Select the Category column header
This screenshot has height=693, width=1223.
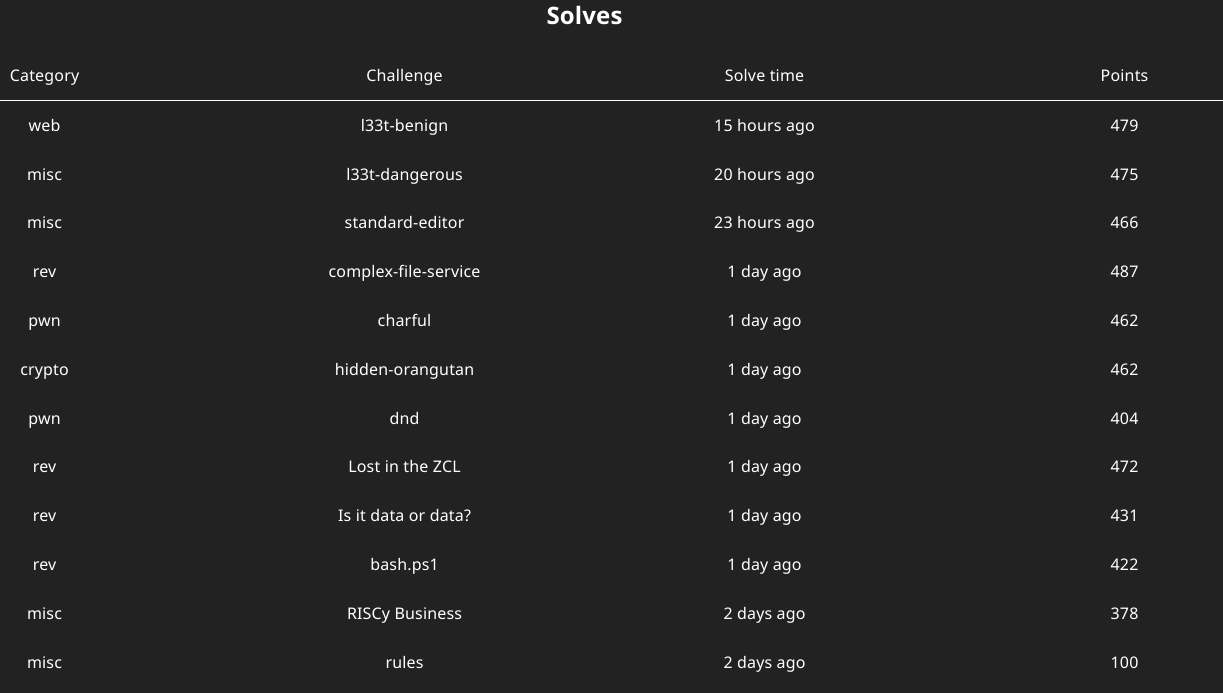[44, 76]
